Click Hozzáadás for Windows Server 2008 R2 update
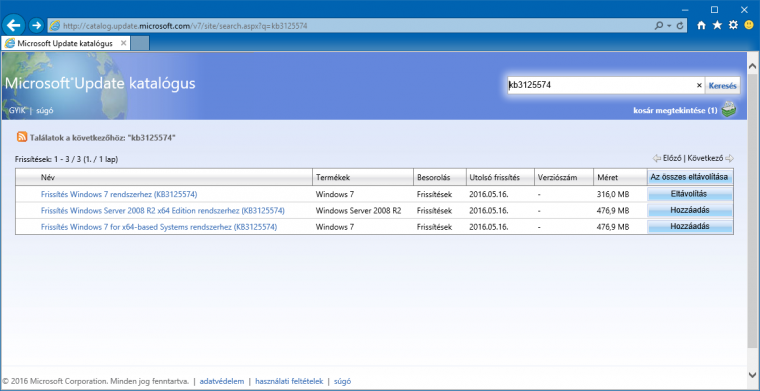 (x=690, y=210)
